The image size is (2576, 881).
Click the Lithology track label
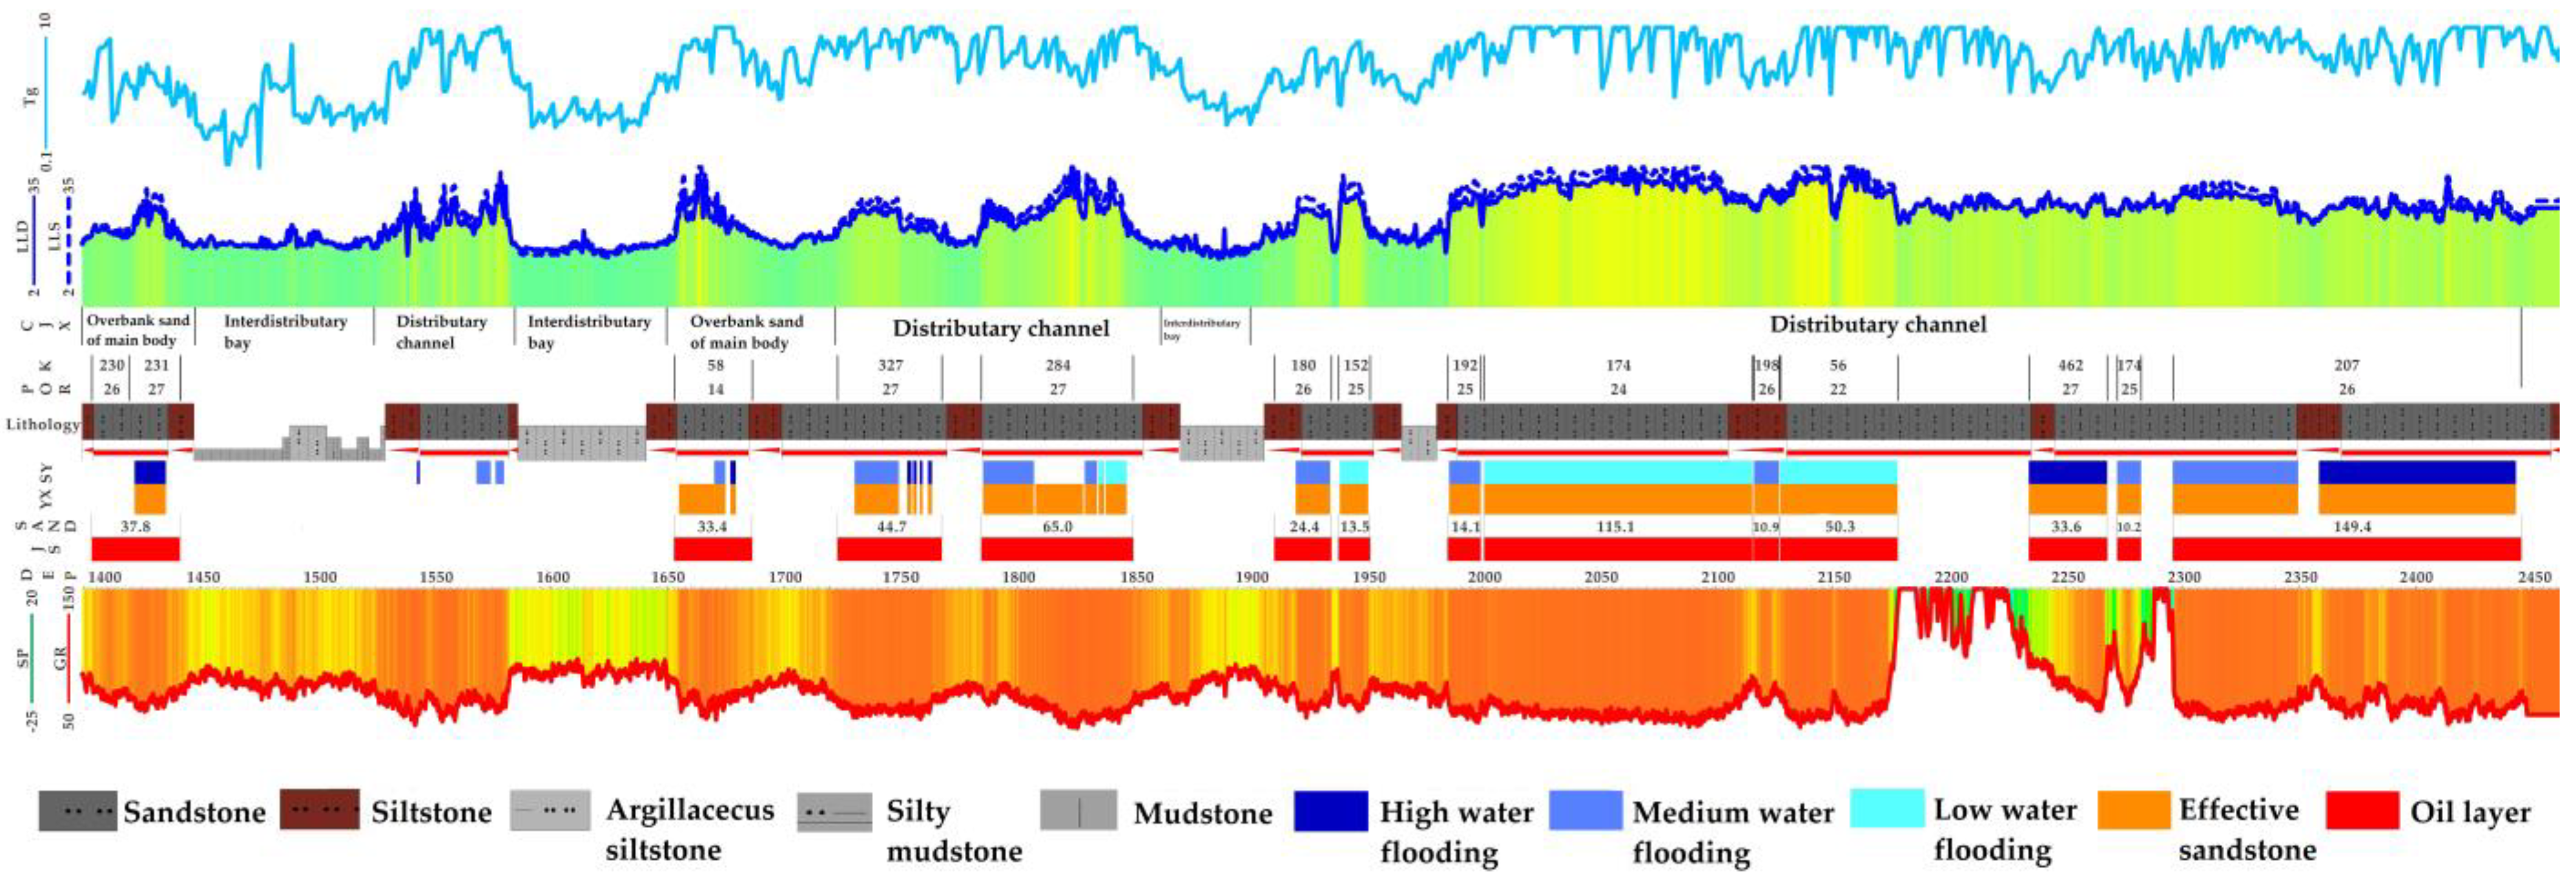point(42,424)
